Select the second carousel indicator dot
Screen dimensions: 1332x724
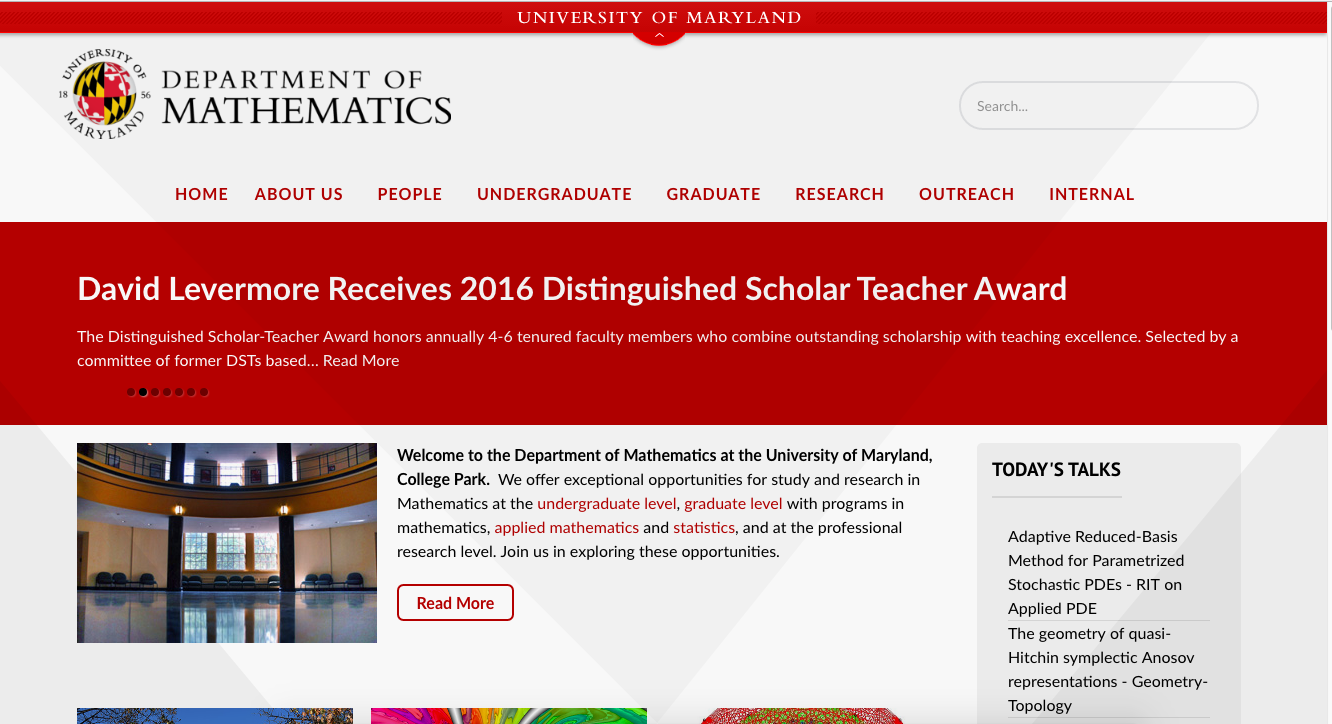[142, 392]
